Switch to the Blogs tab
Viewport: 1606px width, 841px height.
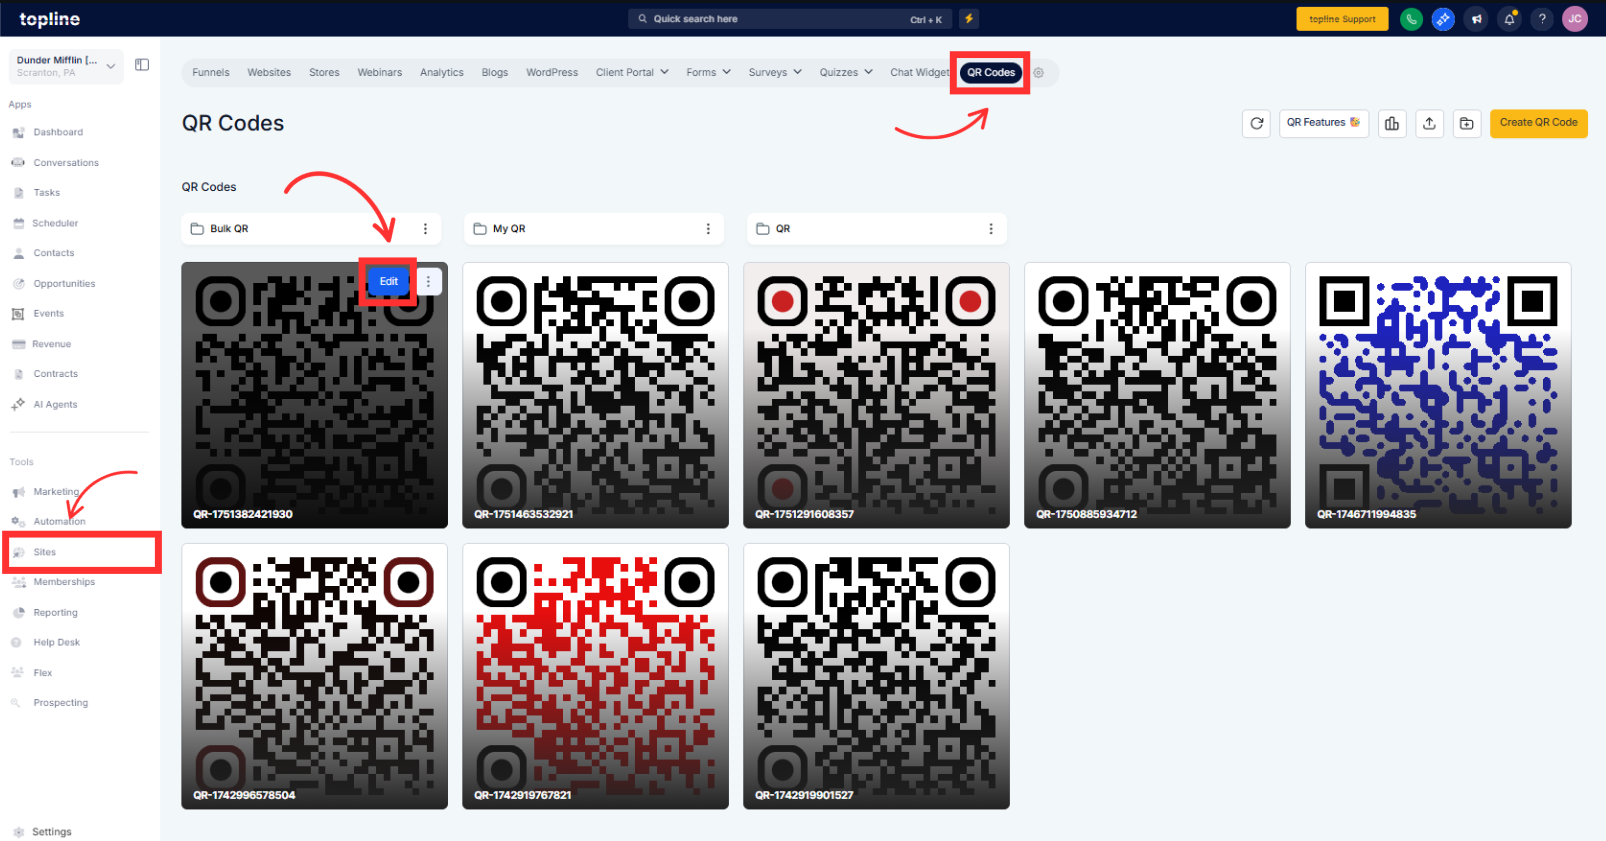point(495,73)
